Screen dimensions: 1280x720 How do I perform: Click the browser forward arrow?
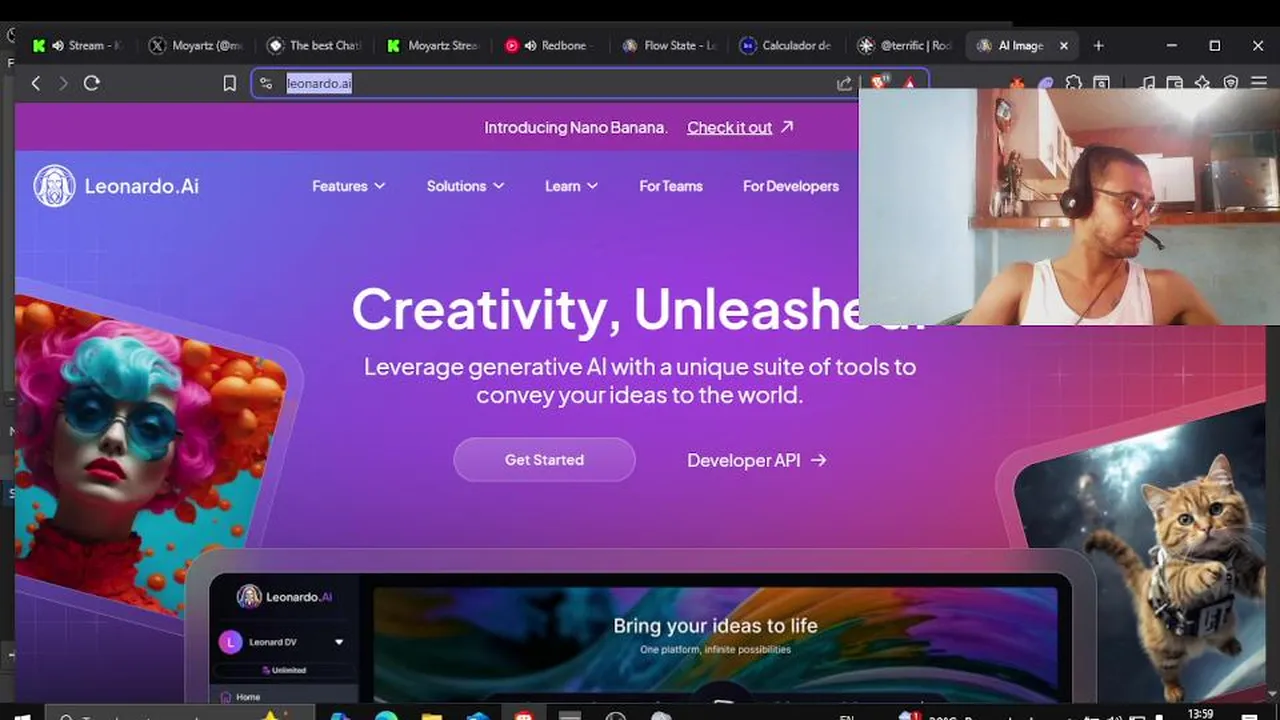(x=63, y=83)
